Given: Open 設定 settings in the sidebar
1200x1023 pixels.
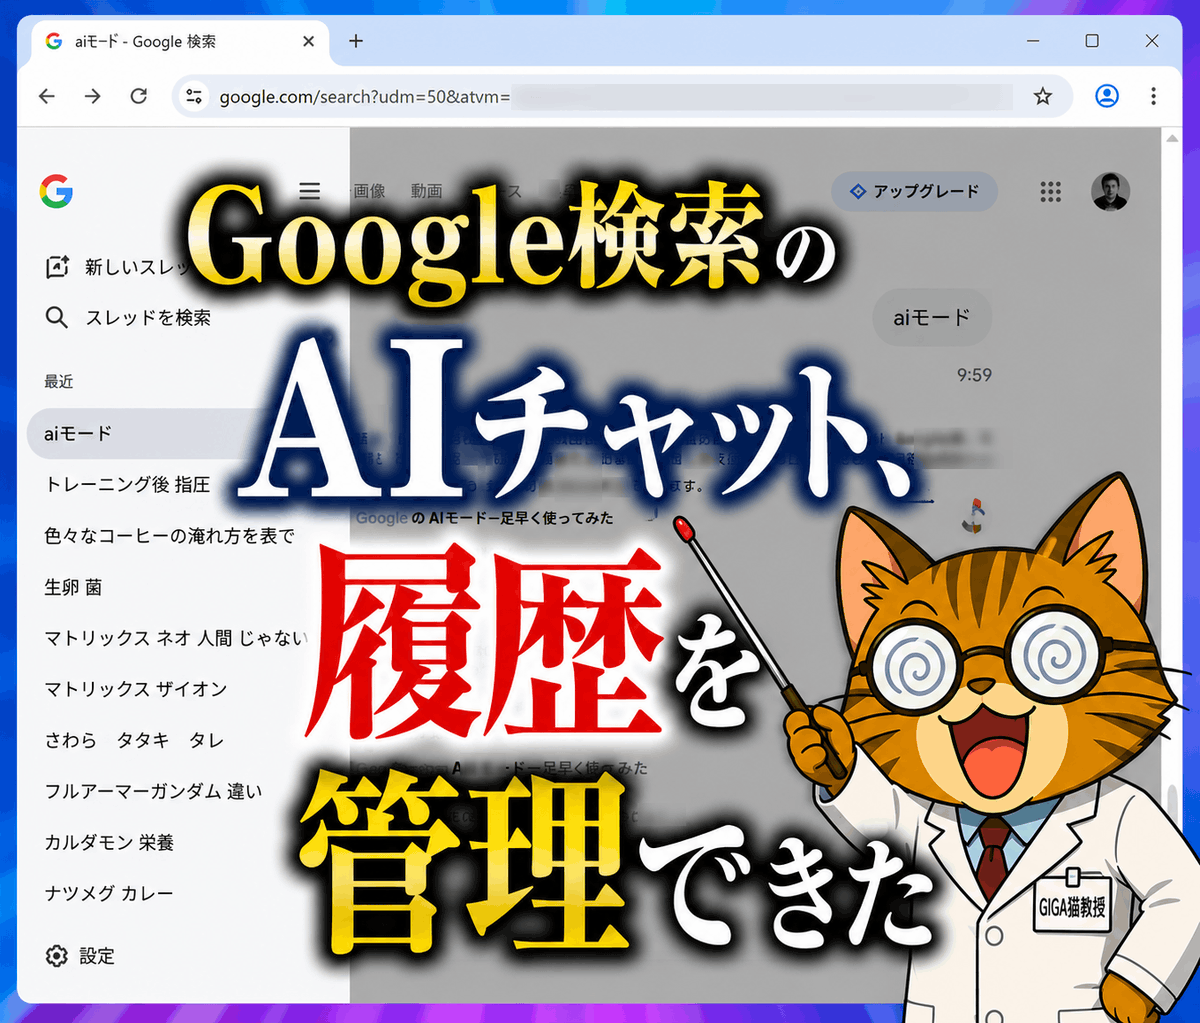Looking at the screenshot, I should coord(80,956).
